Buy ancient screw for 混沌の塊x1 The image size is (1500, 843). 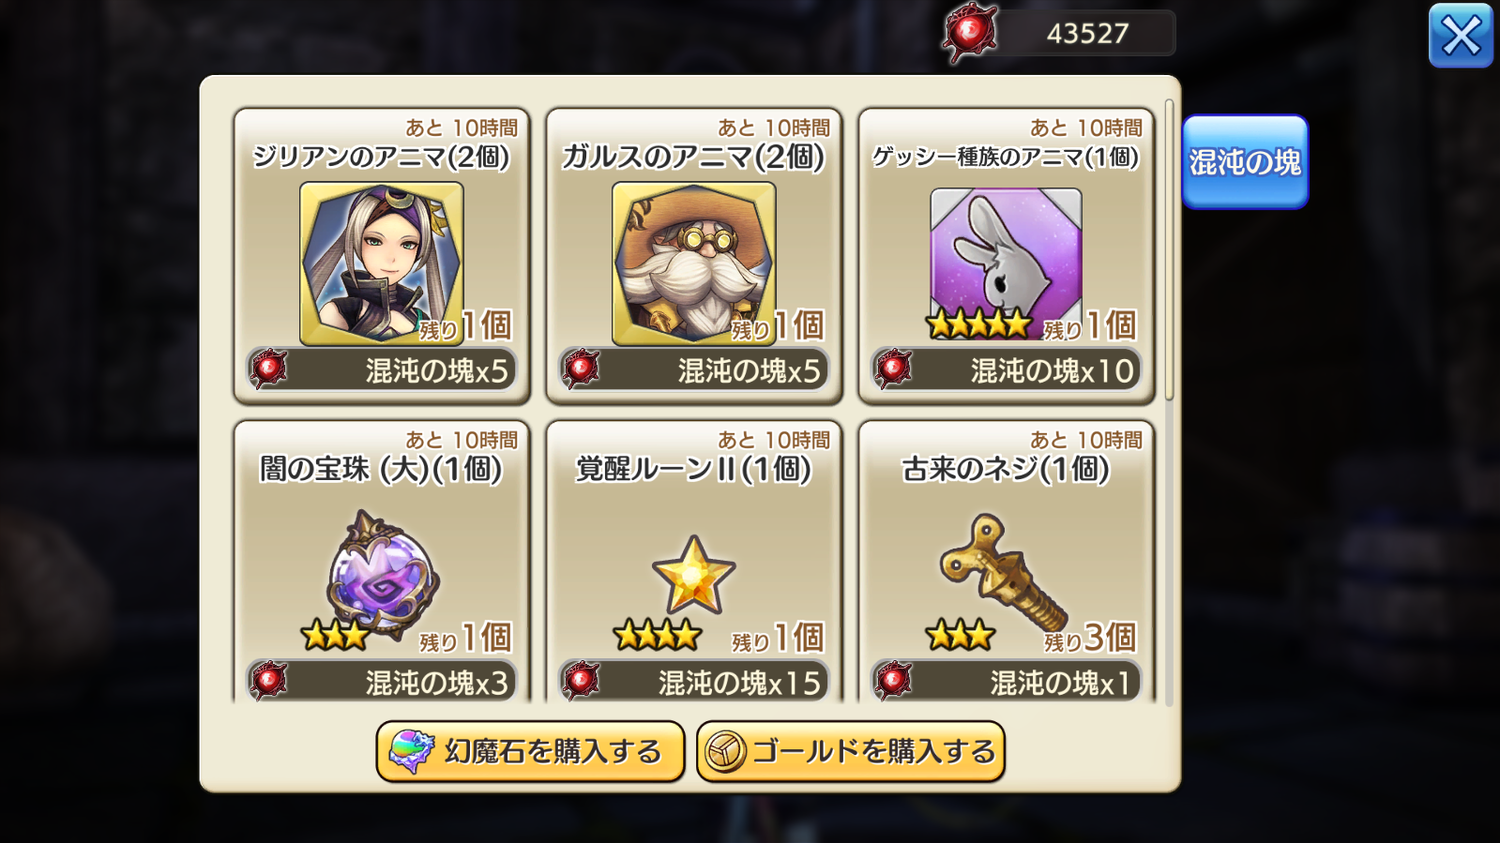[x=1006, y=681]
